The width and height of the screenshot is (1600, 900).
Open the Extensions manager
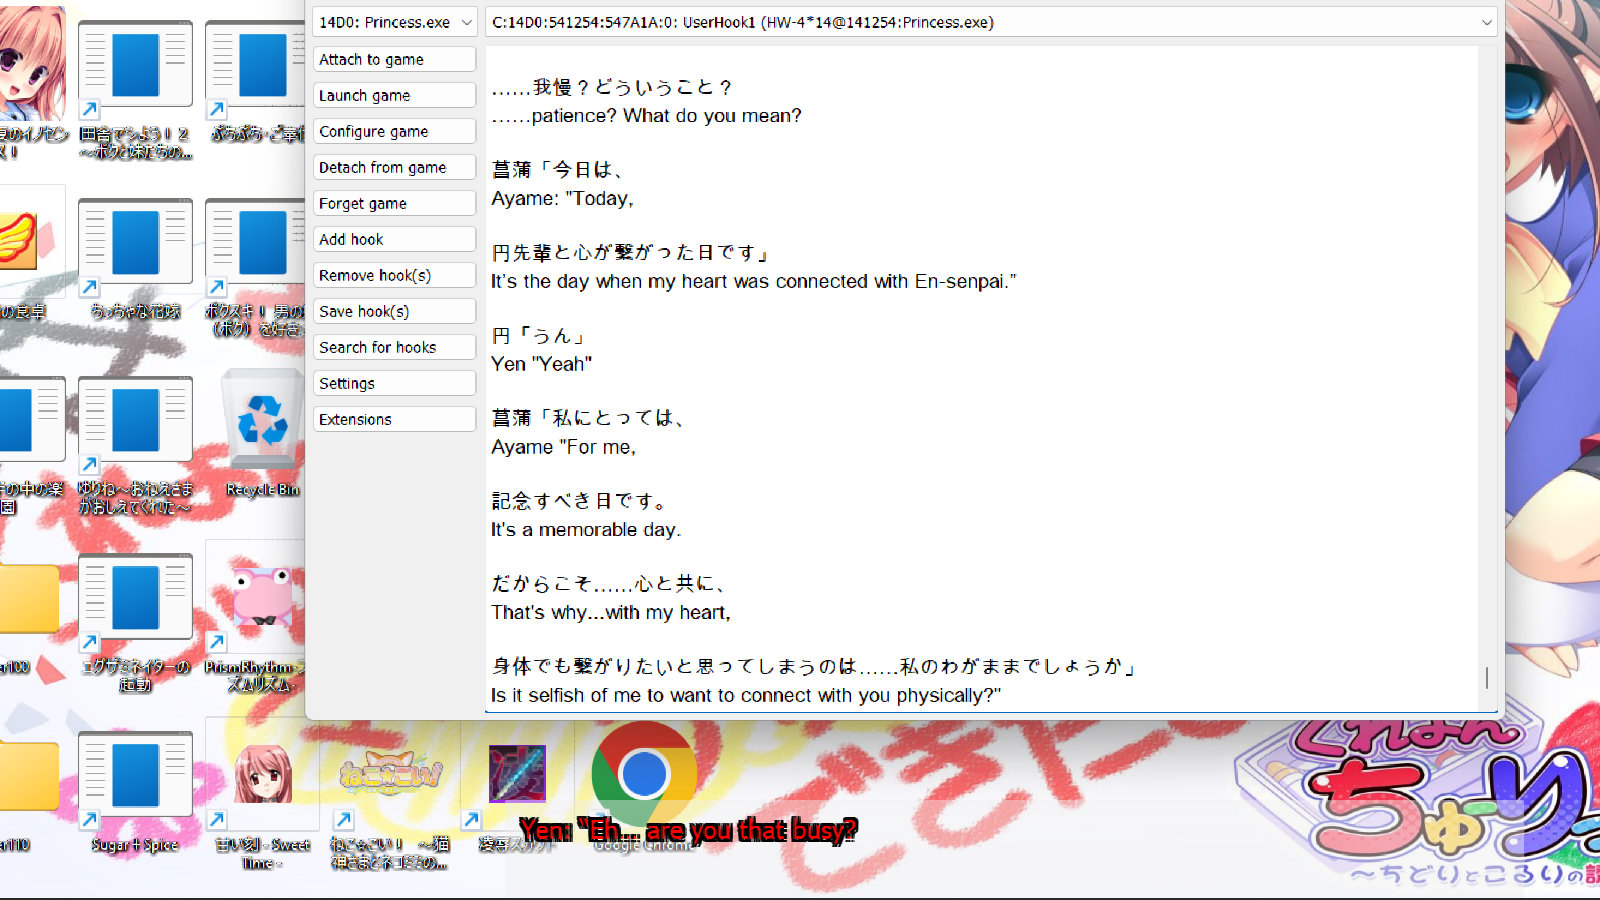[394, 418]
